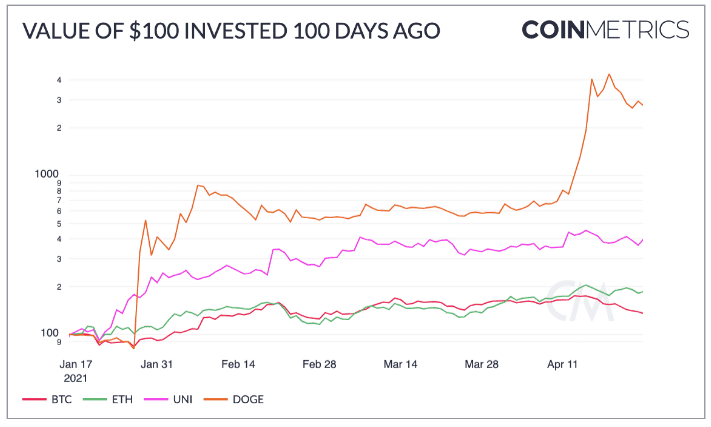Click the red BTC legend line swatch
Image resolution: width=711 pixels, height=427 pixels.
pos(34,399)
